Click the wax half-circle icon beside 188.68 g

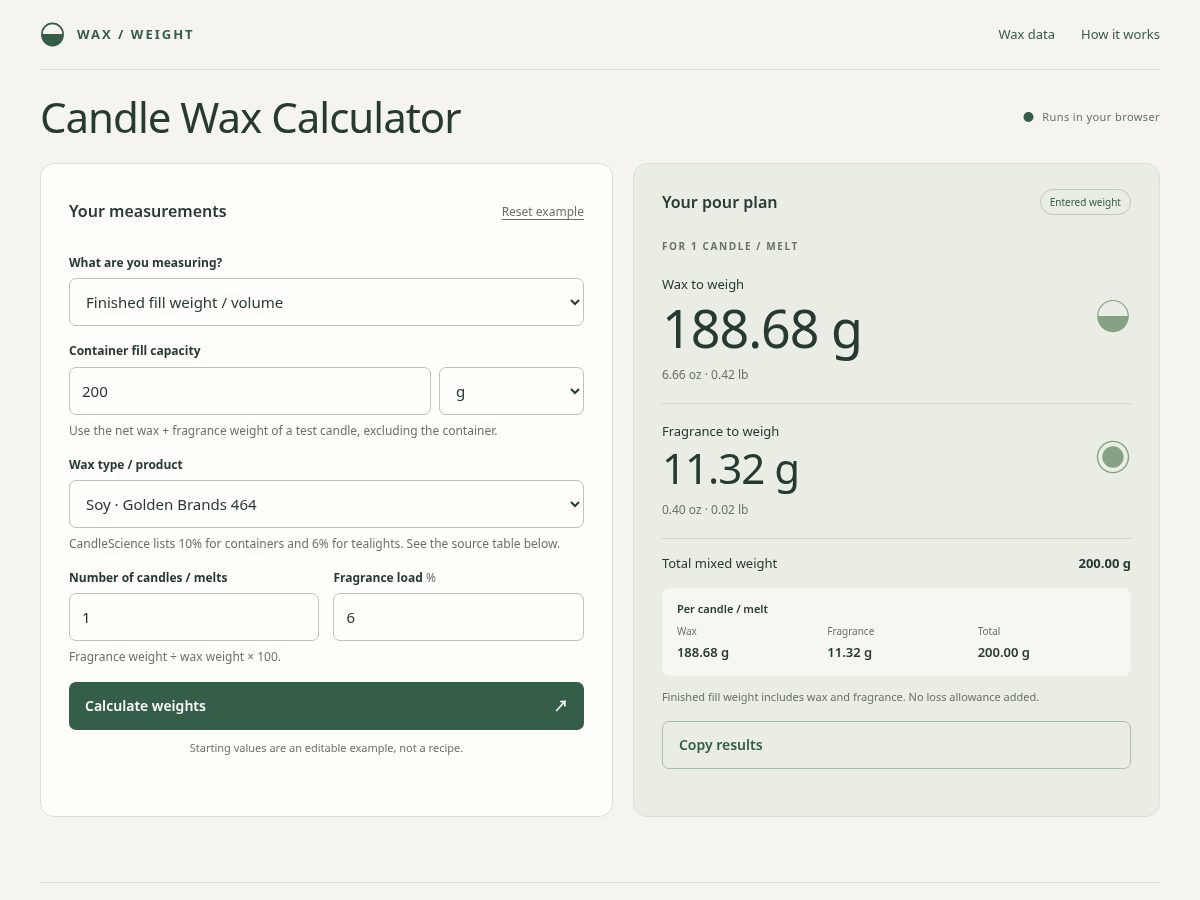pos(1113,316)
